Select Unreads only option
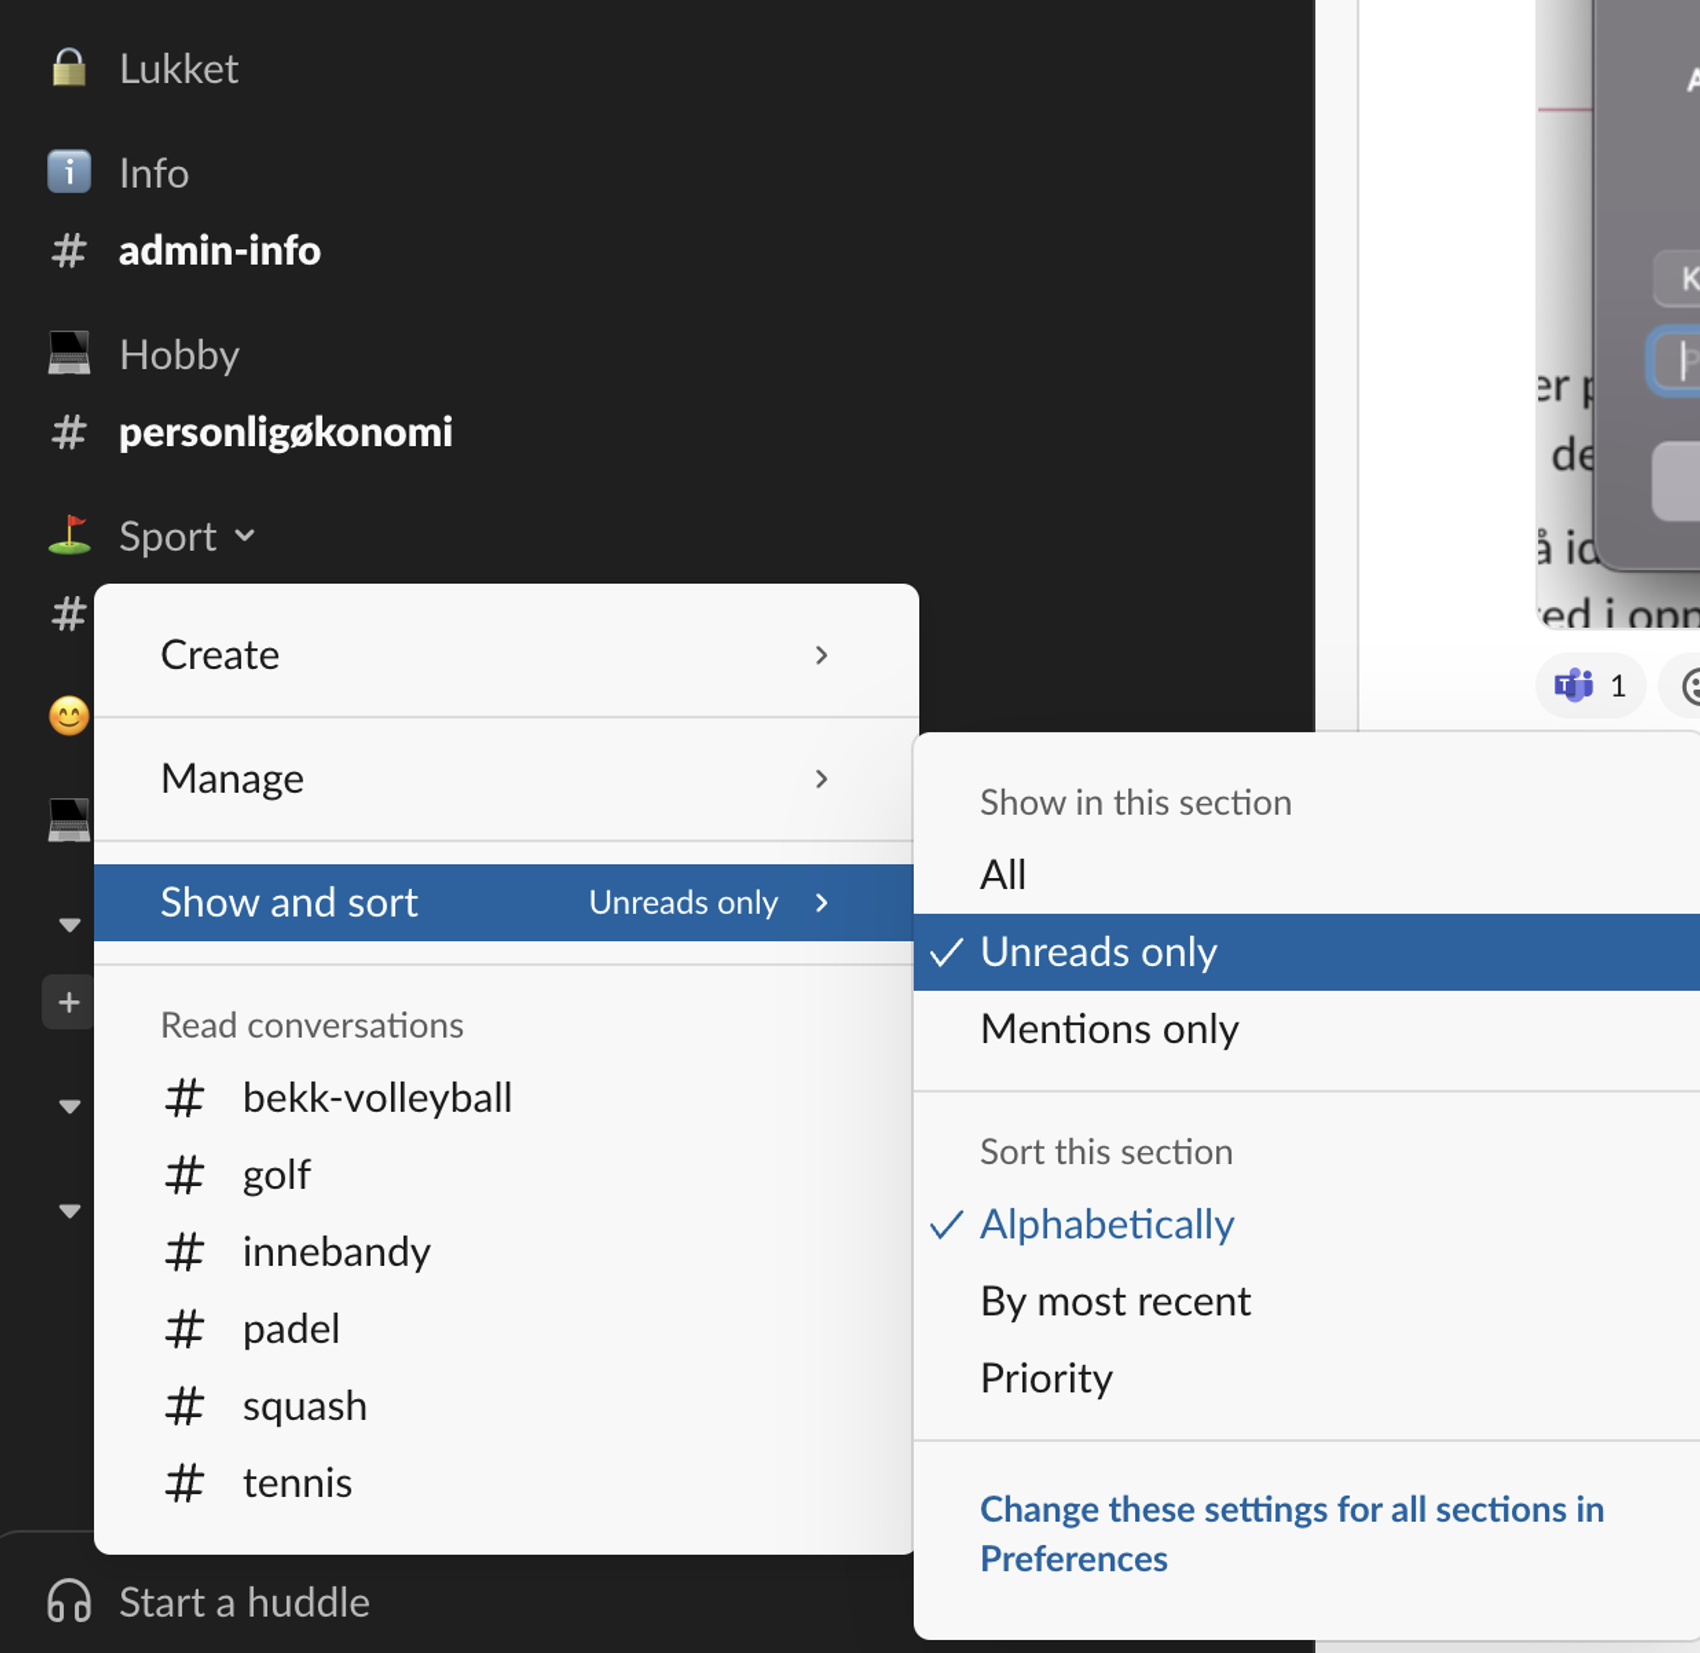Screen dimensions: 1700x1653 1306,952
